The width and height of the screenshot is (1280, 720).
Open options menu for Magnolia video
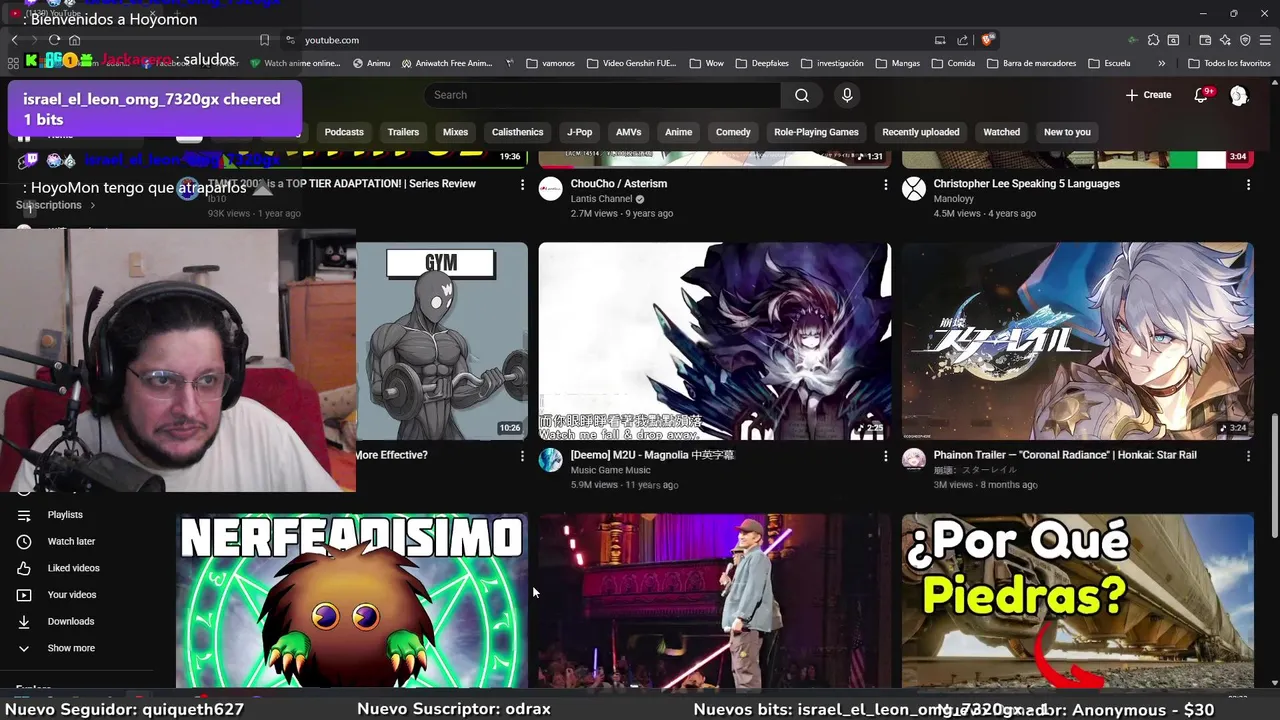(x=885, y=456)
